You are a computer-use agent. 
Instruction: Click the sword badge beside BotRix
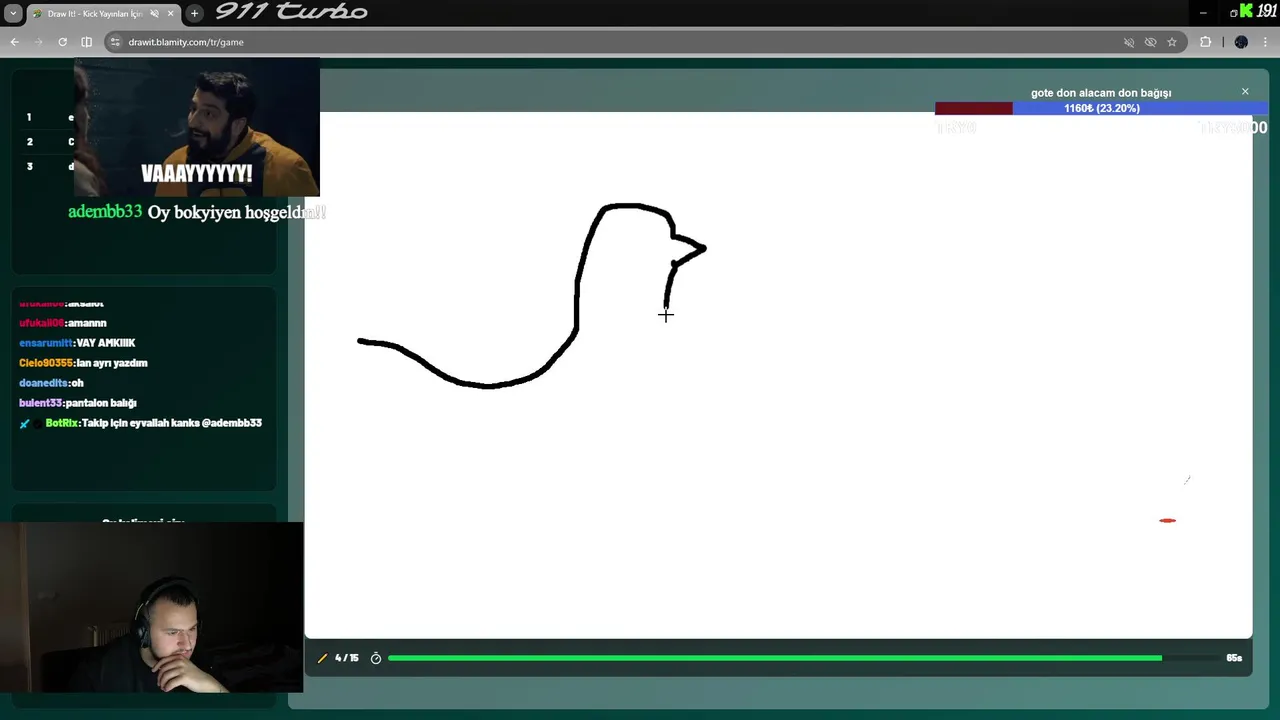(25, 424)
